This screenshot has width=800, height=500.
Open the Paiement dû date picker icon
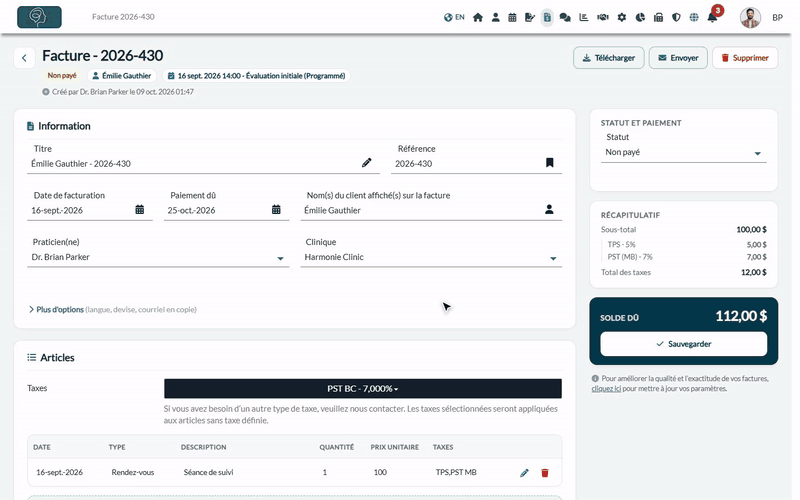[276, 209]
